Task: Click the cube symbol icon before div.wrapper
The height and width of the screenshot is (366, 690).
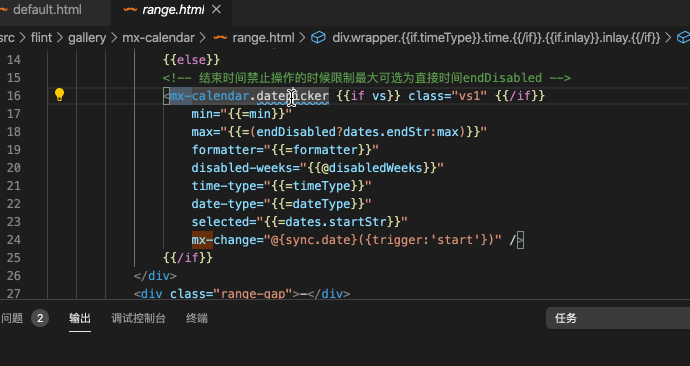Action: tap(318, 38)
